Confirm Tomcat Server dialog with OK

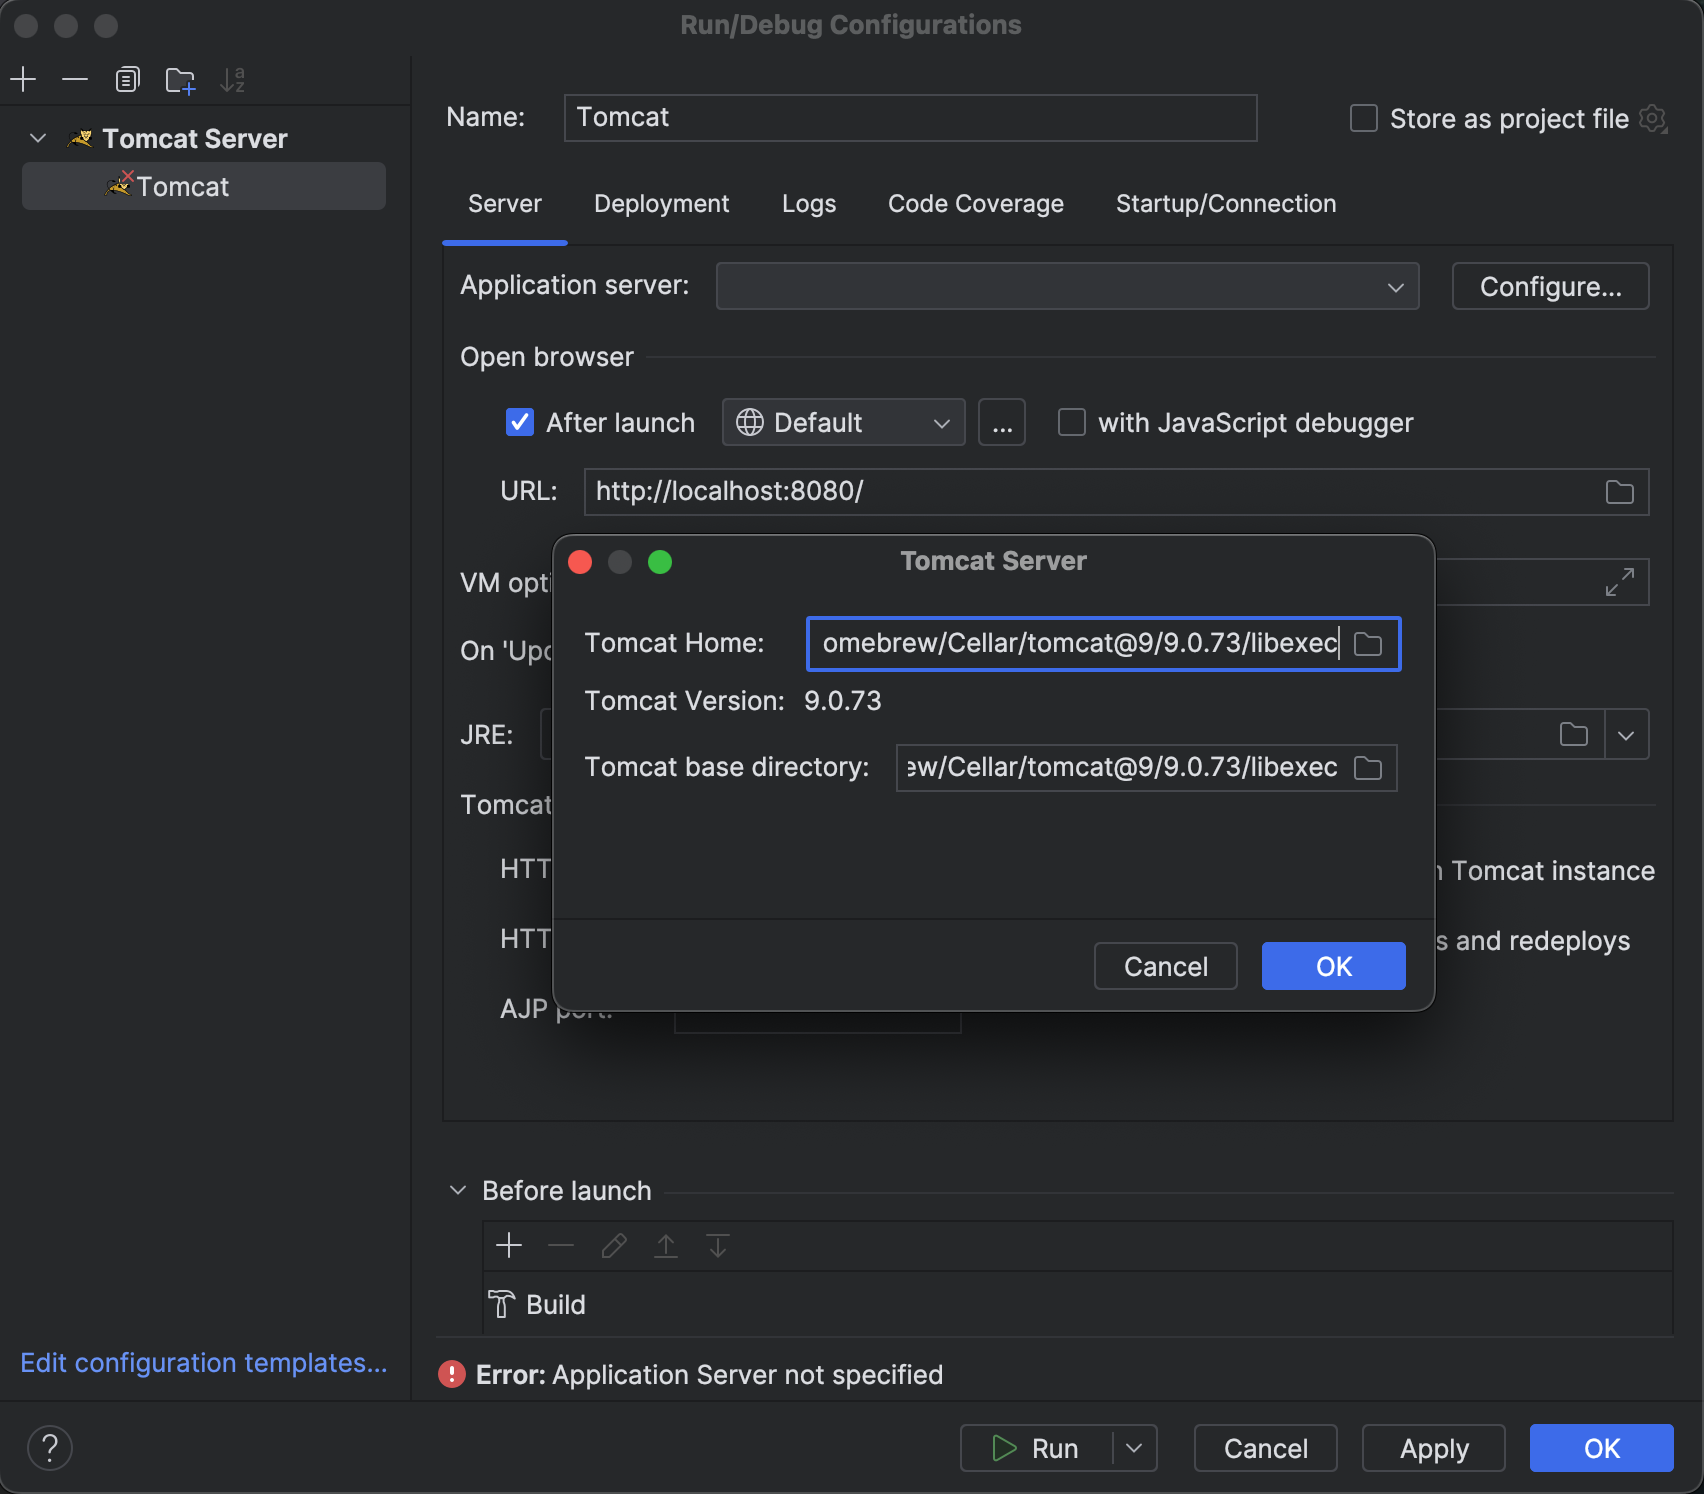coord(1334,966)
